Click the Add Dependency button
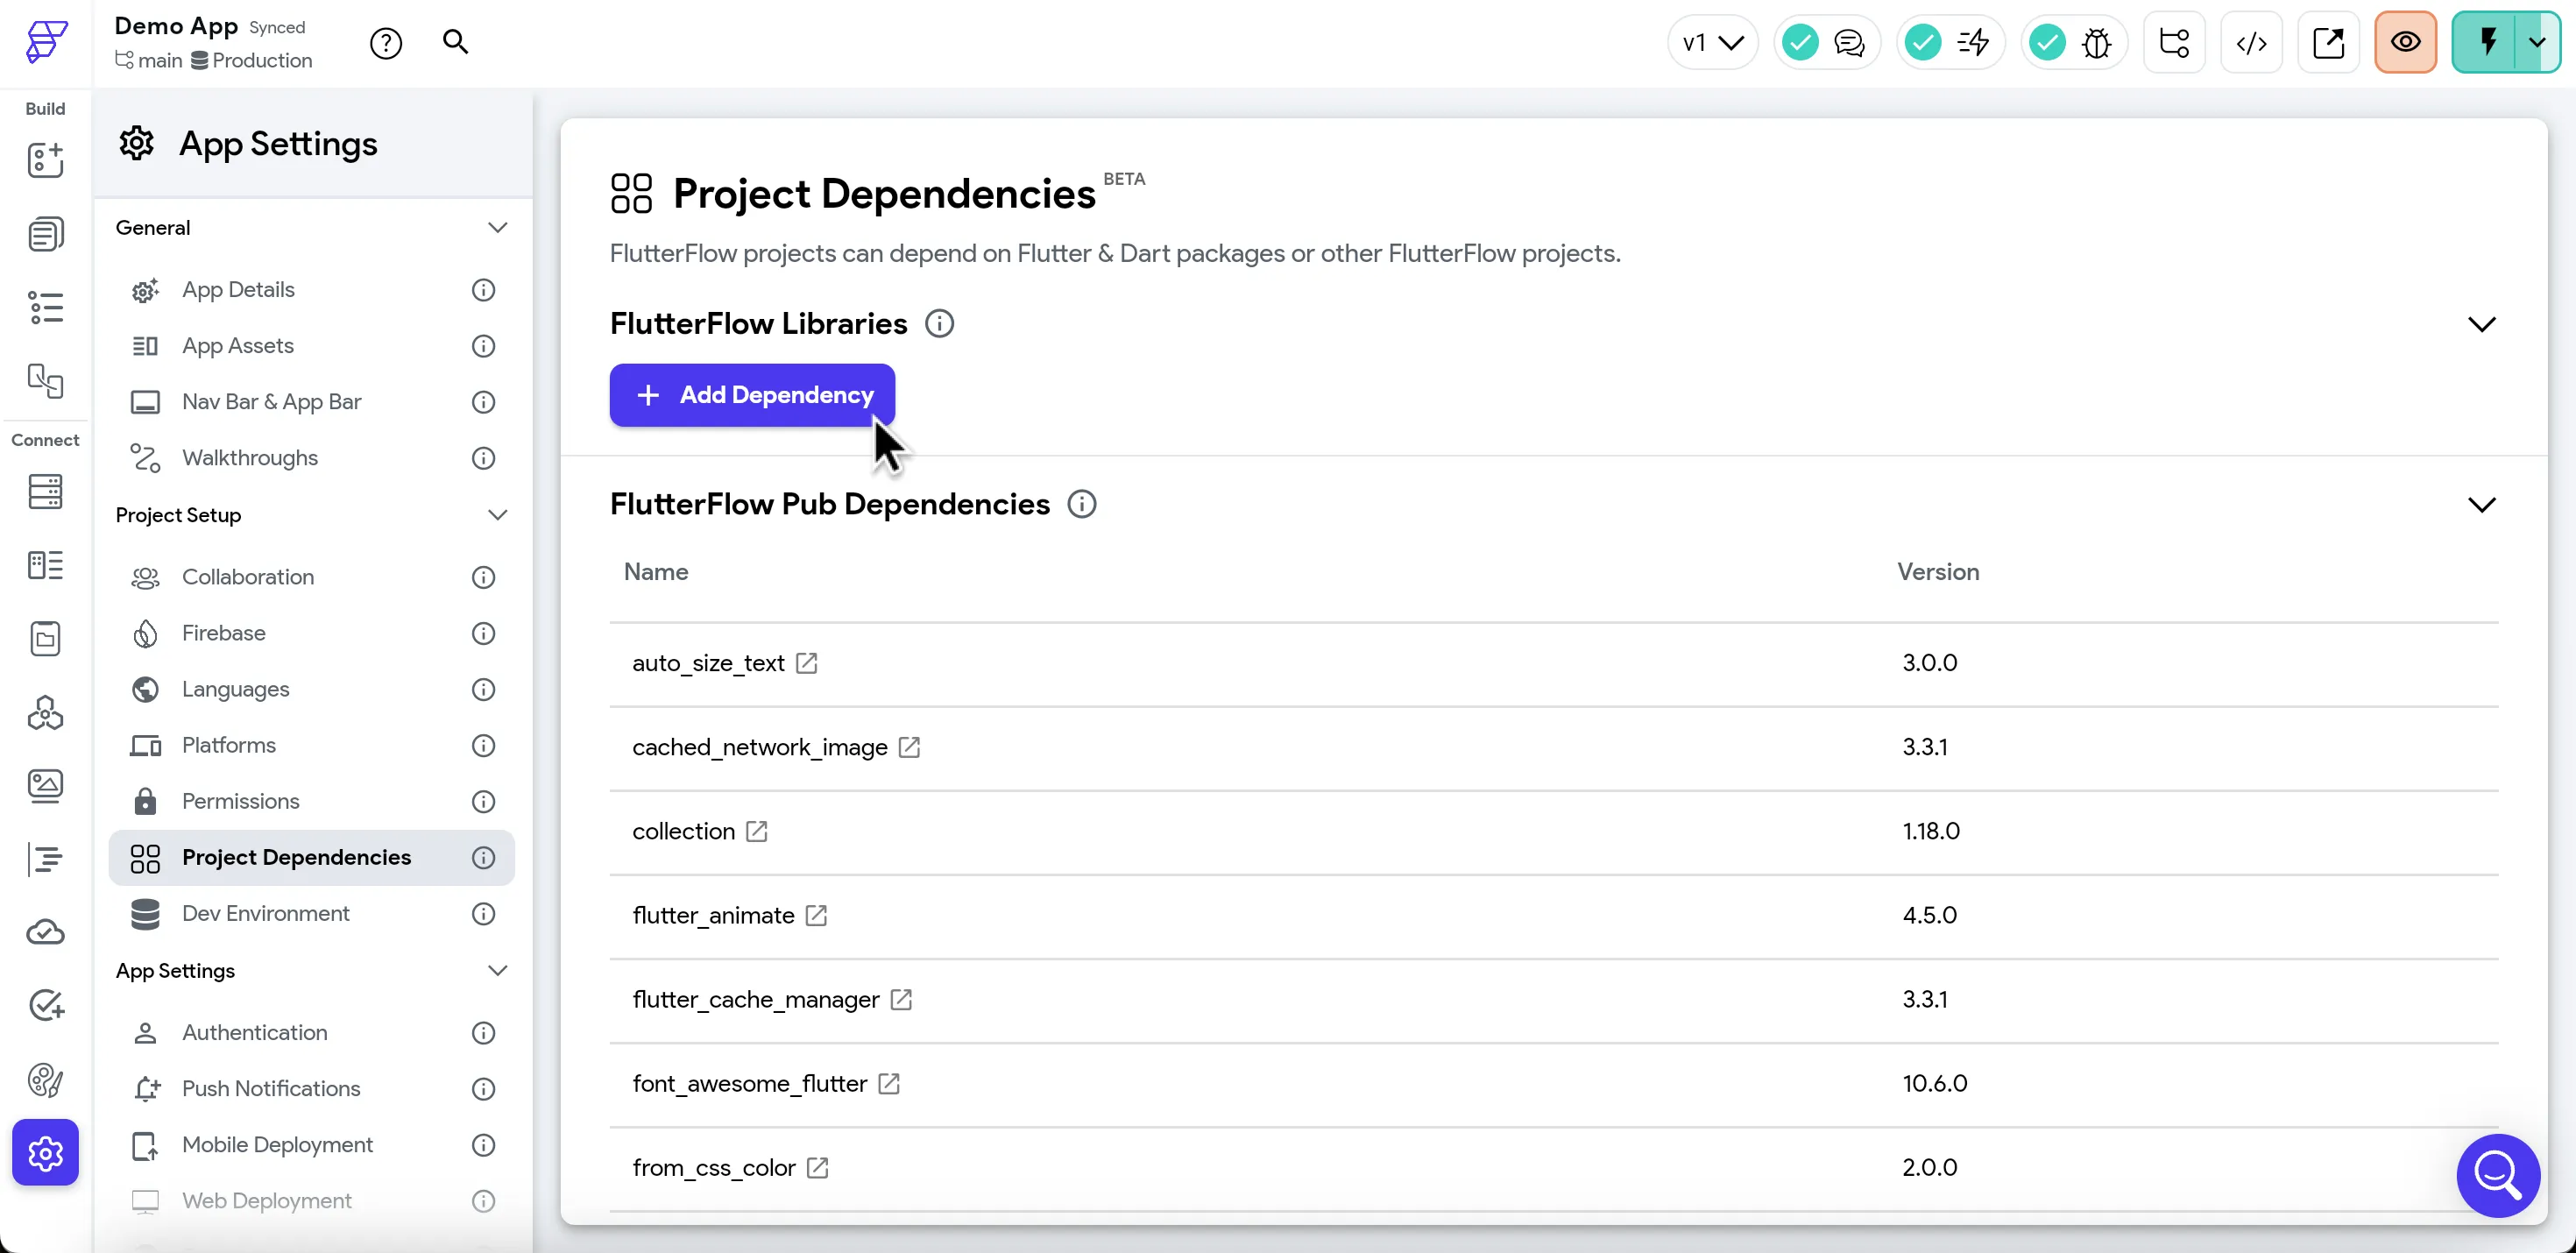Image resolution: width=2576 pixels, height=1253 pixels. (752, 395)
